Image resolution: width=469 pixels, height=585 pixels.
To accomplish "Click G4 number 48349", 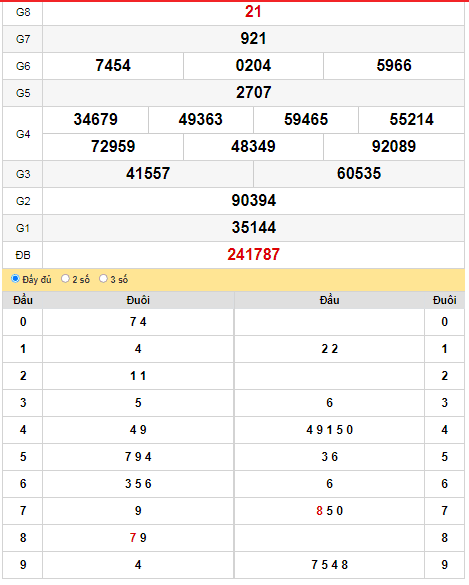I will 253,147.
